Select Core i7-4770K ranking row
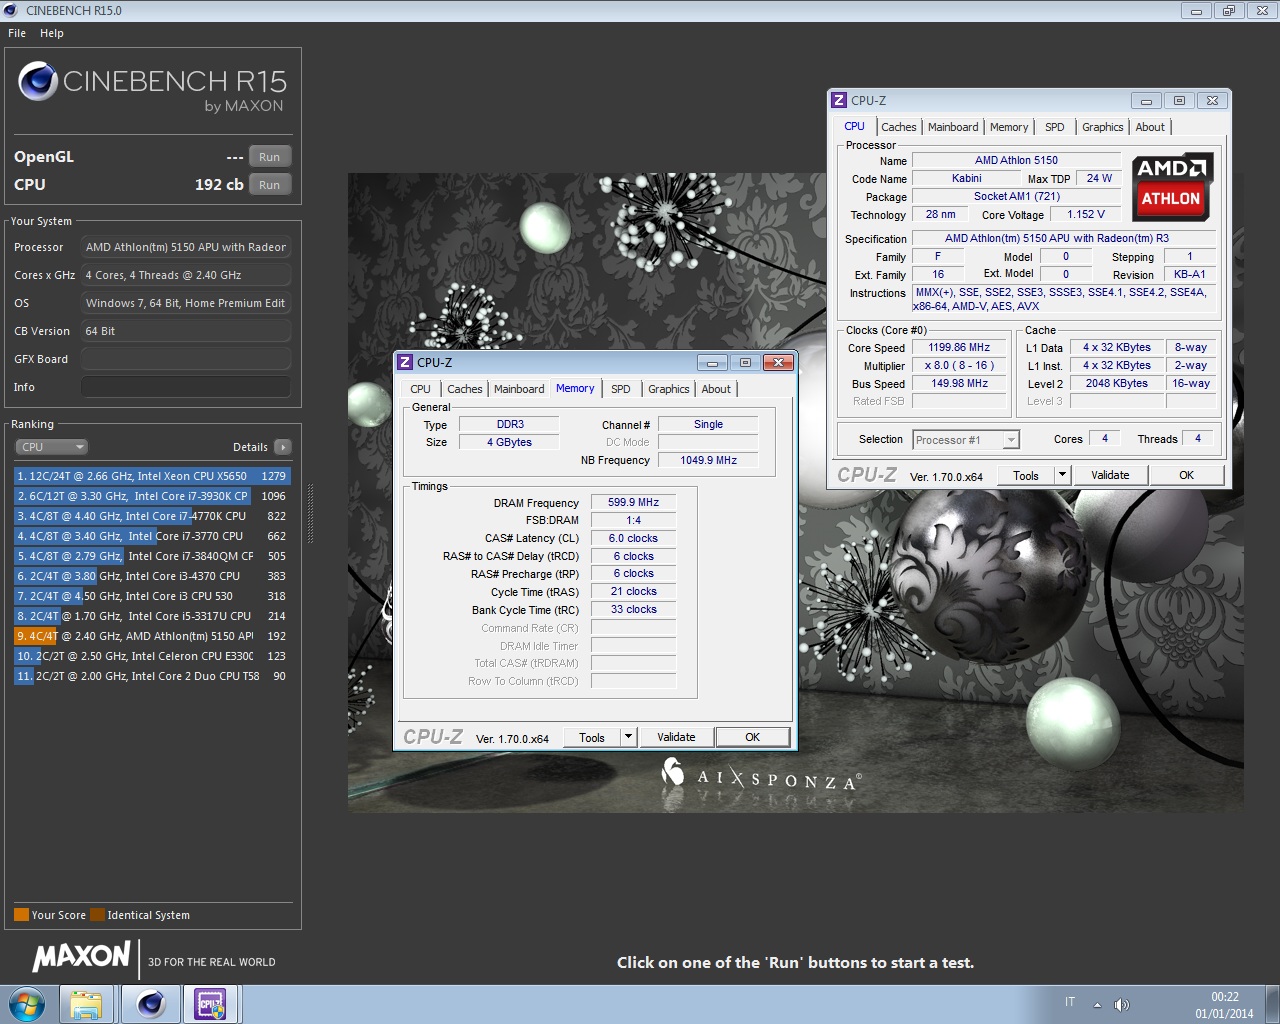Image resolution: width=1280 pixels, height=1024 pixels. pyautogui.click(x=152, y=516)
